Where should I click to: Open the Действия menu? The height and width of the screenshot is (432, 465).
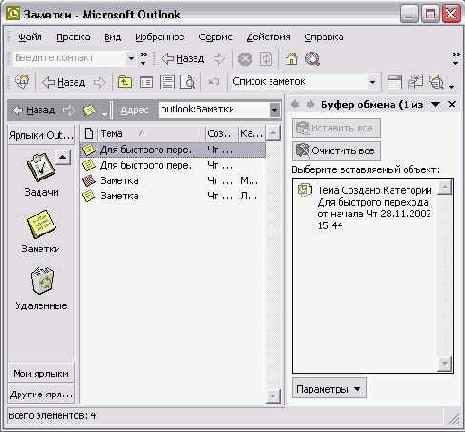(x=268, y=37)
